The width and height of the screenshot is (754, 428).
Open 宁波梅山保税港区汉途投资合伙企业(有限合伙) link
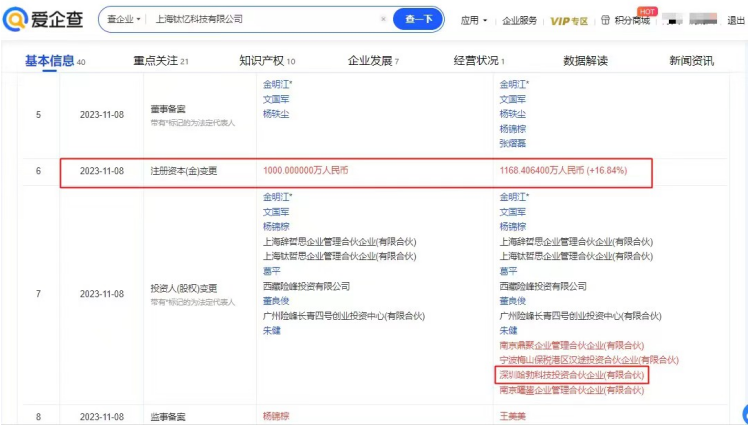click(x=589, y=360)
